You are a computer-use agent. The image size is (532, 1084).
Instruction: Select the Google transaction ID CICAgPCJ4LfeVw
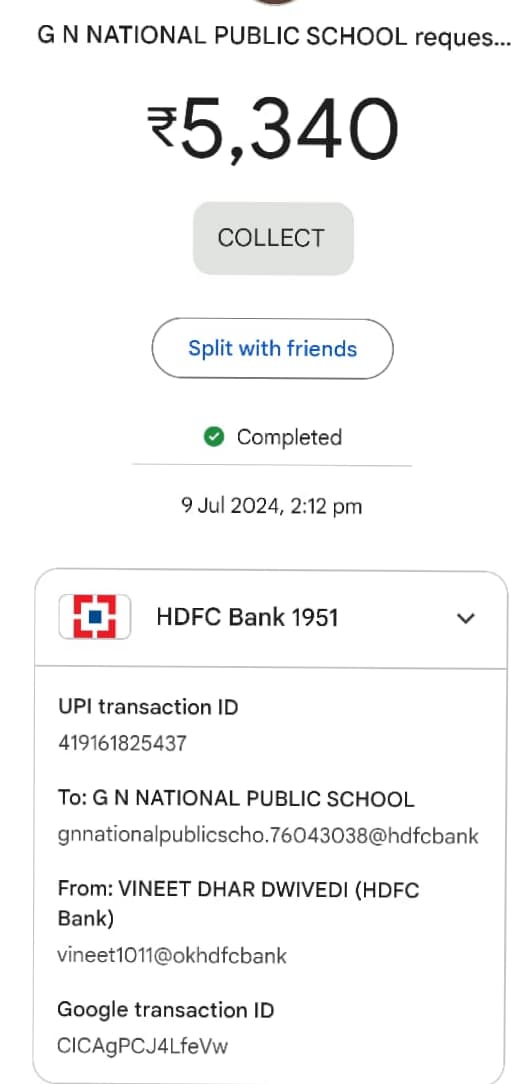143,1046
